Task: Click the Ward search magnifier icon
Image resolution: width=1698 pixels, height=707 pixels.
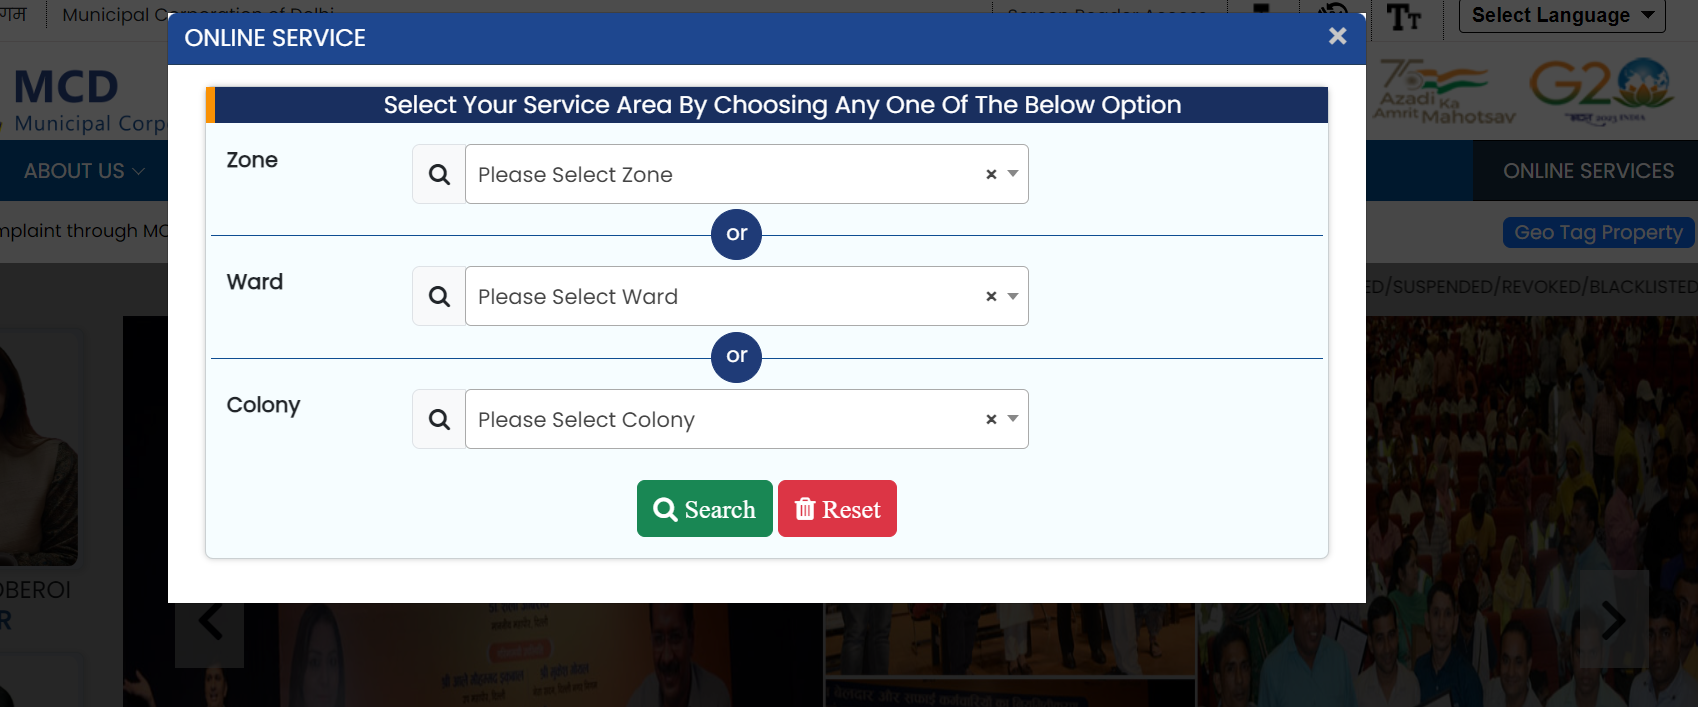Action: (x=439, y=297)
